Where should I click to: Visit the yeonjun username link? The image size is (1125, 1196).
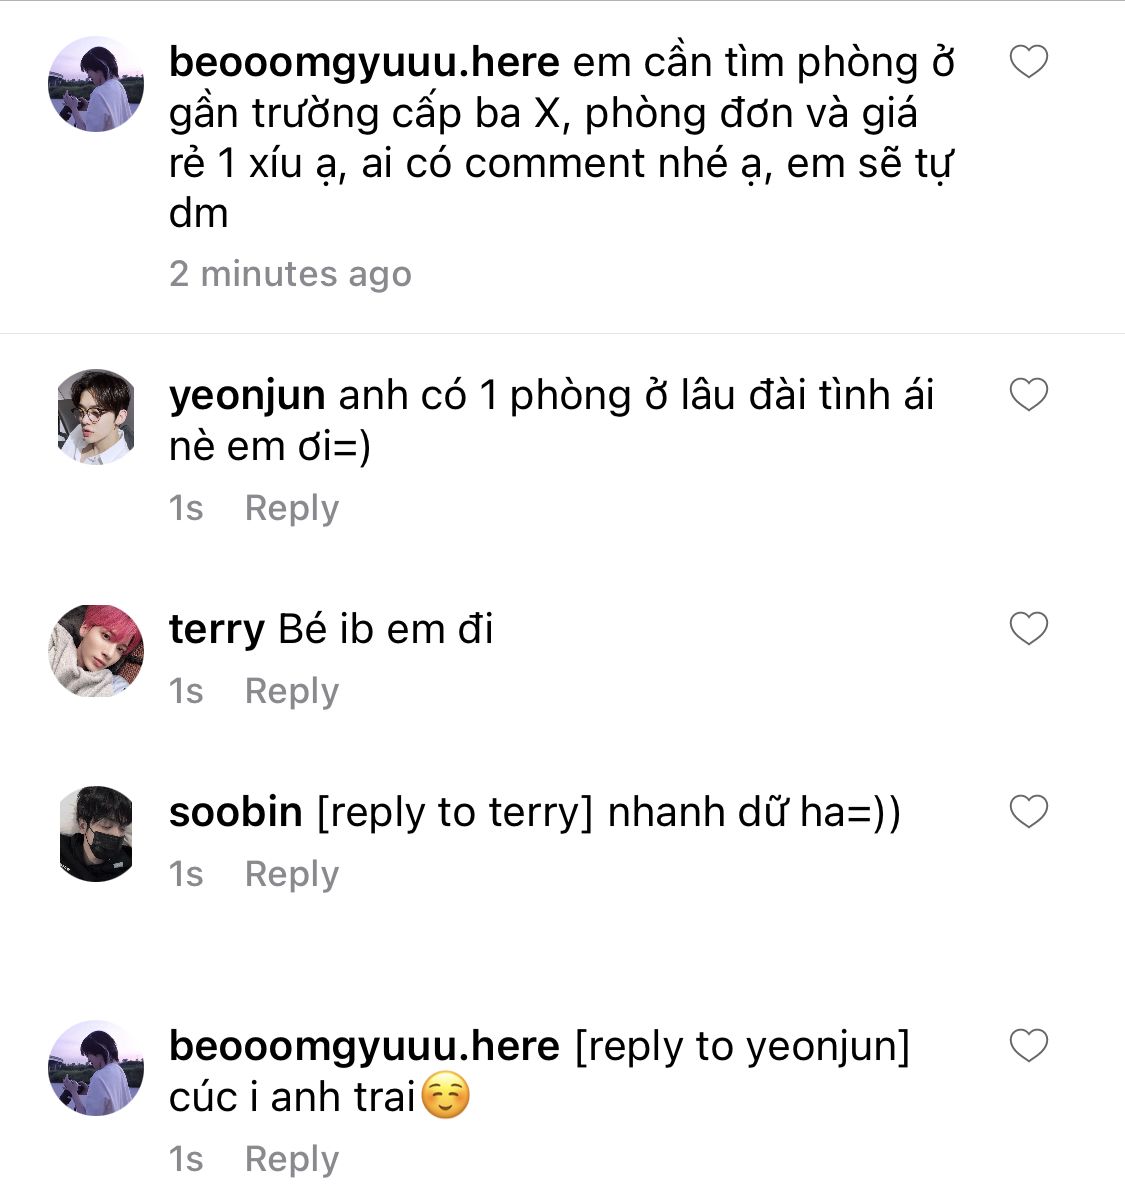coord(247,397)
